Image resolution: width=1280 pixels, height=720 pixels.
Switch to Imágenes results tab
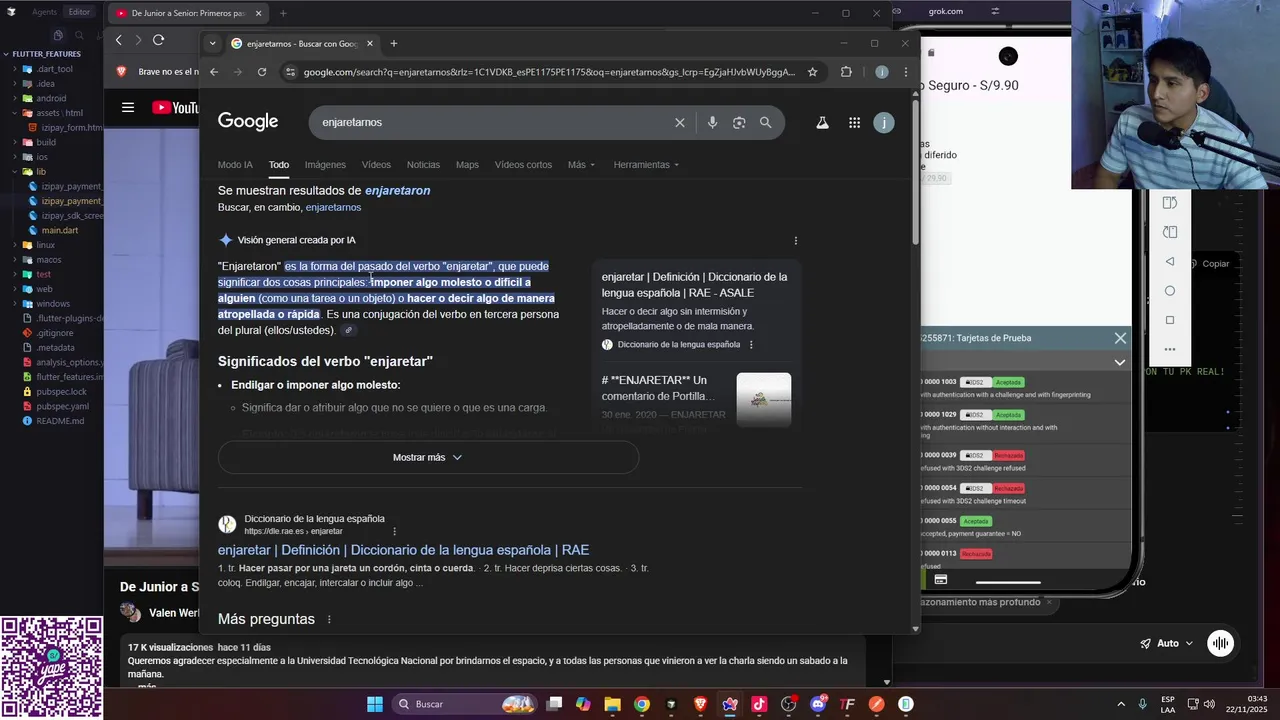pyautogui.click(x=325, y=165)
